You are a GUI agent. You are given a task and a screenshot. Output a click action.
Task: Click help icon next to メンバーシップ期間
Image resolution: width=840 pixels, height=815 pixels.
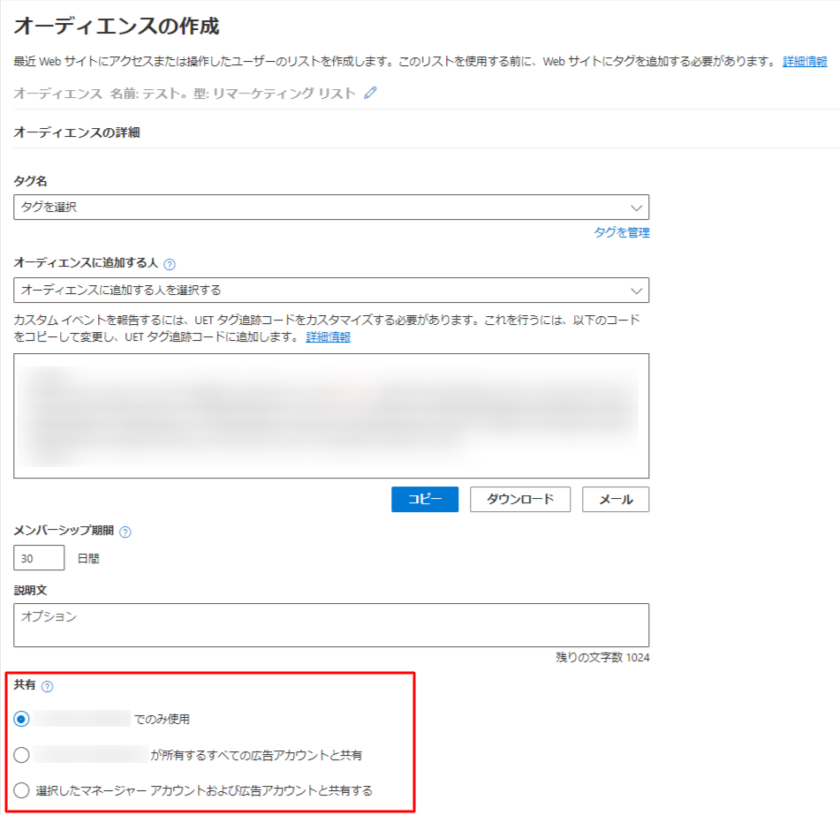click(x=125, y=532)
